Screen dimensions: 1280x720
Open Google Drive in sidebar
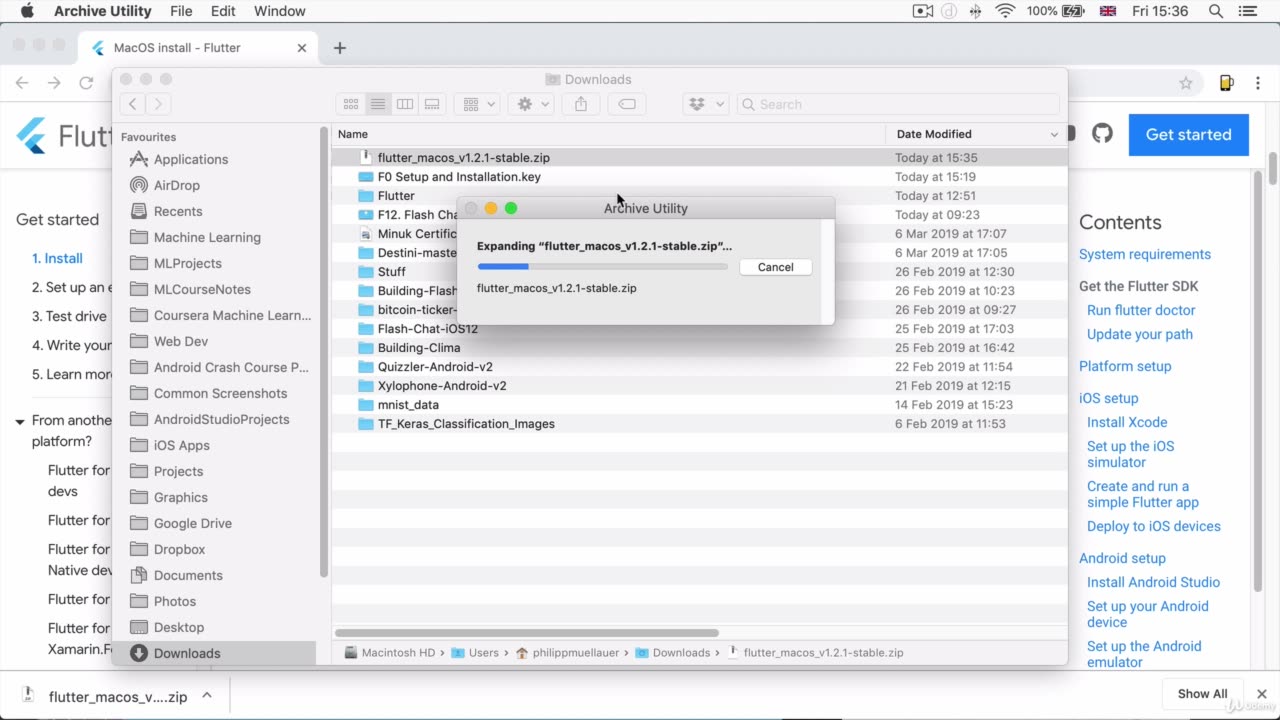[192, 523]
